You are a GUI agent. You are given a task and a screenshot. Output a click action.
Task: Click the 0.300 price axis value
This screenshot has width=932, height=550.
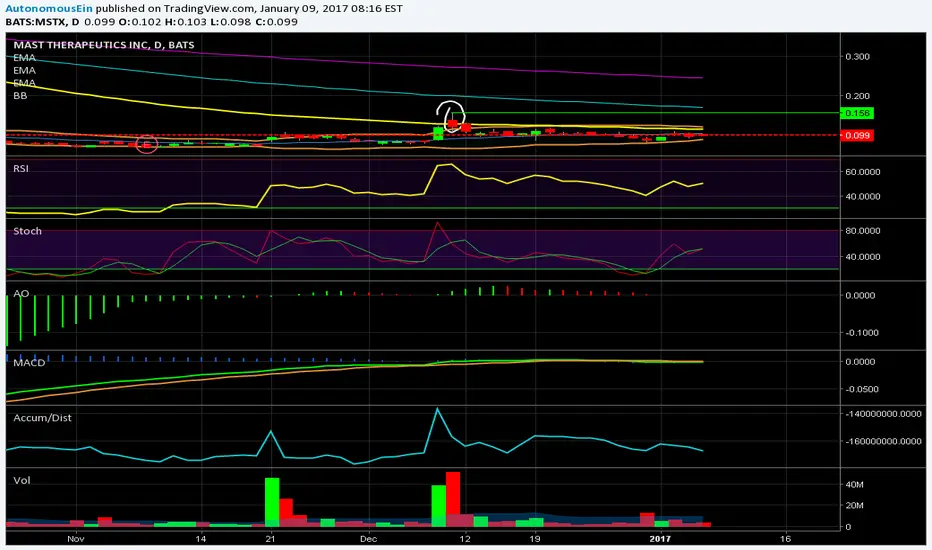[857, 57]
